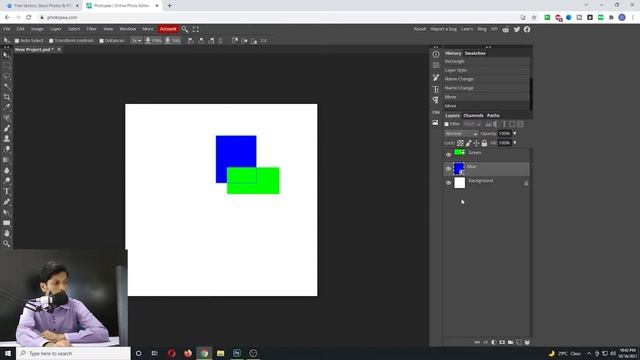Open the layer filter Kind dropdown

(472, 124)
